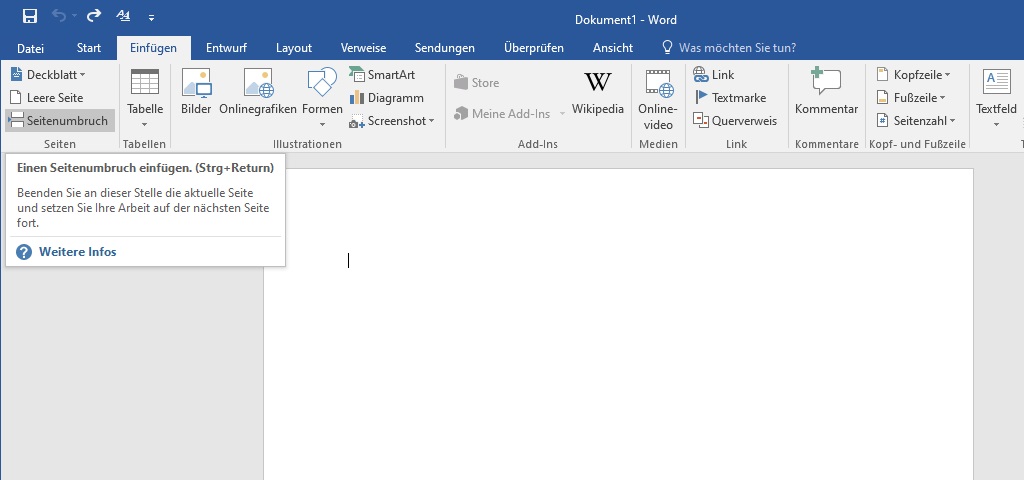Expand the Kopfzeile dropdown
Viewport: 1024px width, 480px height.
coord(914,75)
